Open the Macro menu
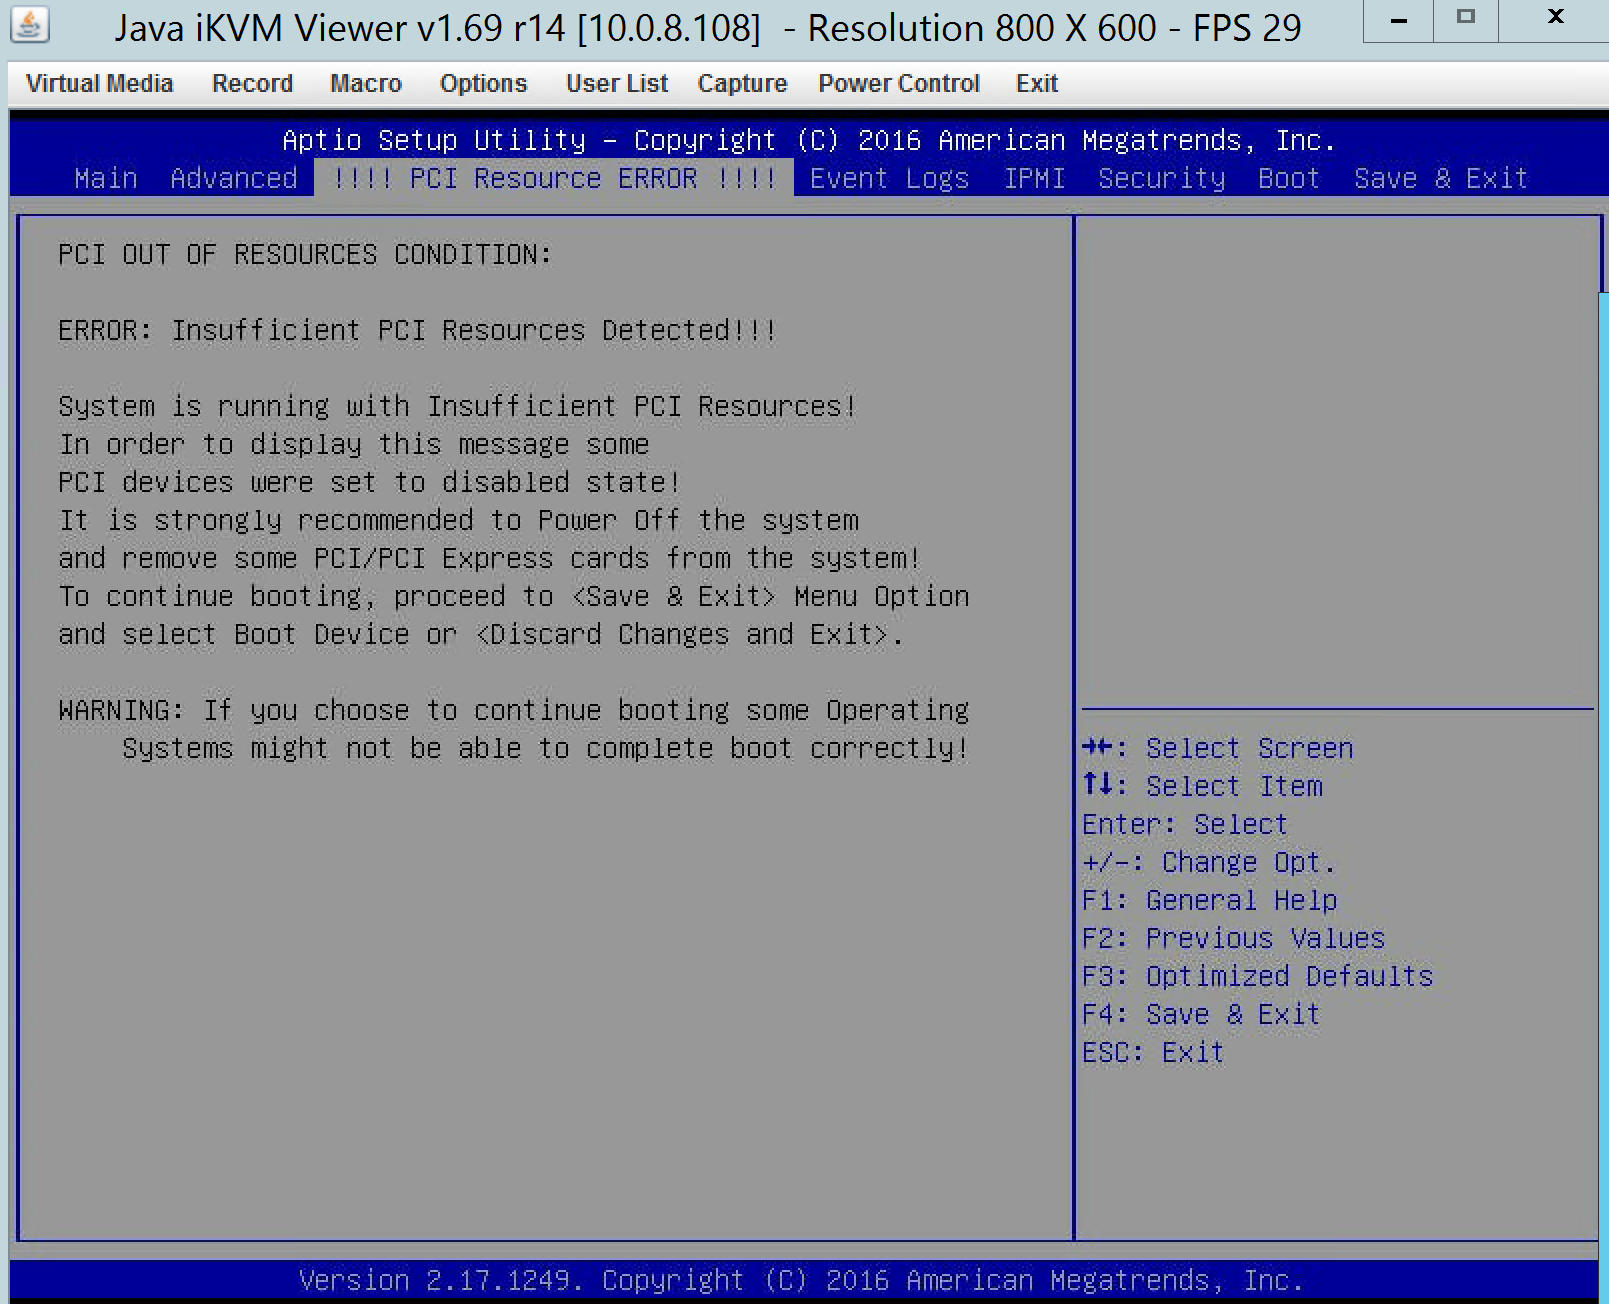1609x1304 pixels. (366, 83)
